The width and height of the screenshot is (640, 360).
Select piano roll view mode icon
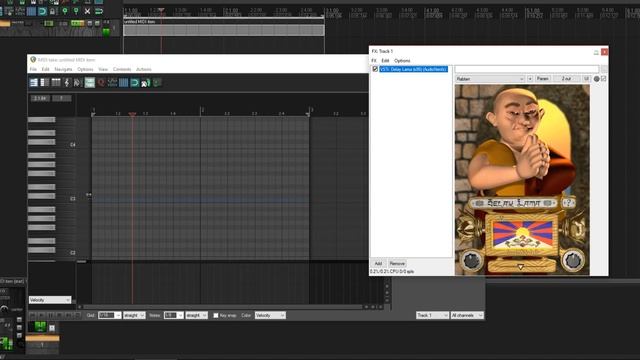(34, 83)
